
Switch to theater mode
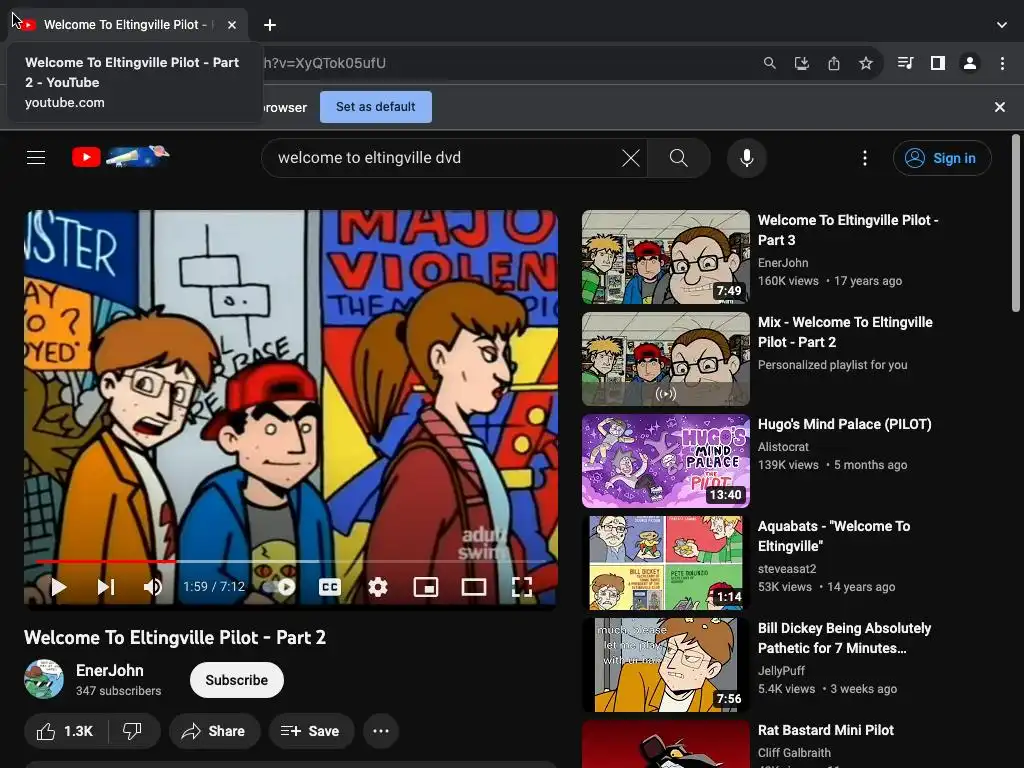point(473,587)
